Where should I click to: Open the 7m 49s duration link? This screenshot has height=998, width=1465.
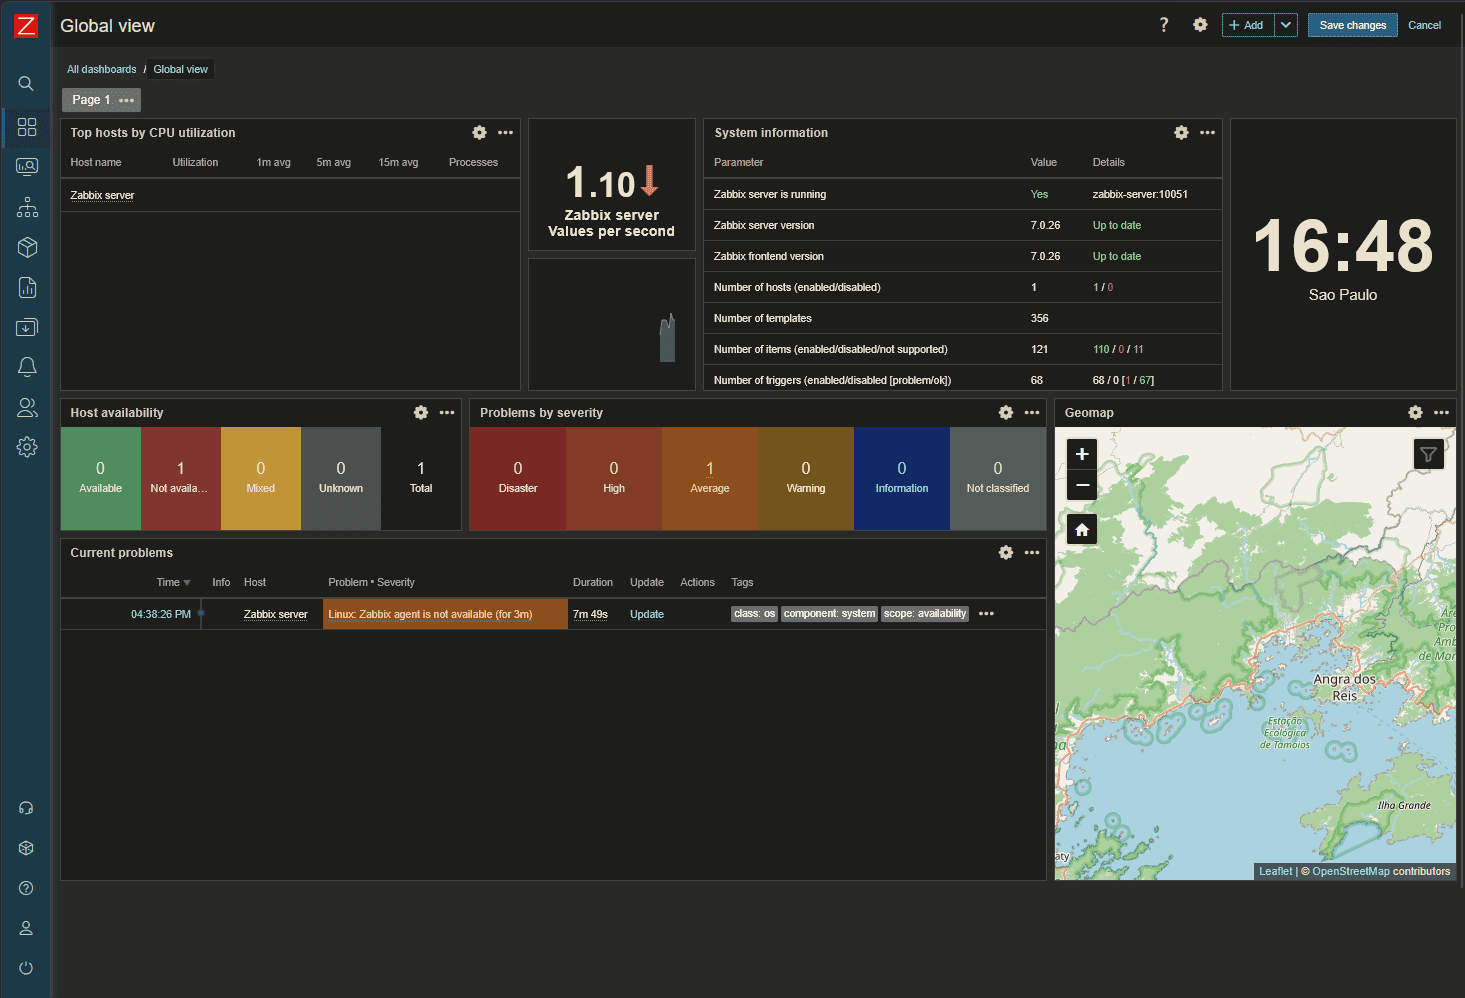click(x=590, y=614)
